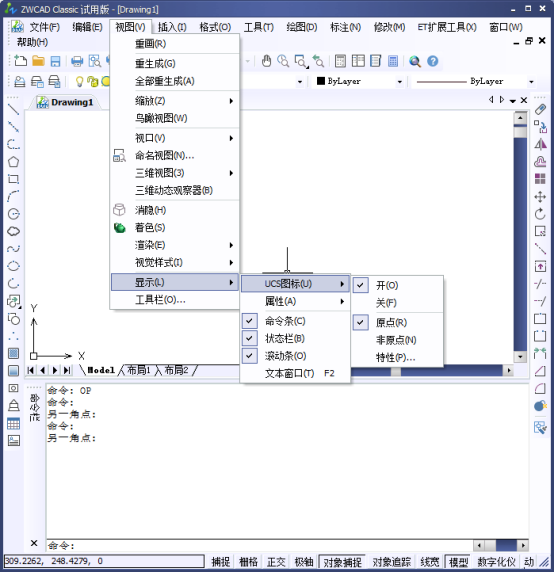Open the 格式(O) menu
The height and width of the screenshot is (572, 554).
(x=215, y=27)
